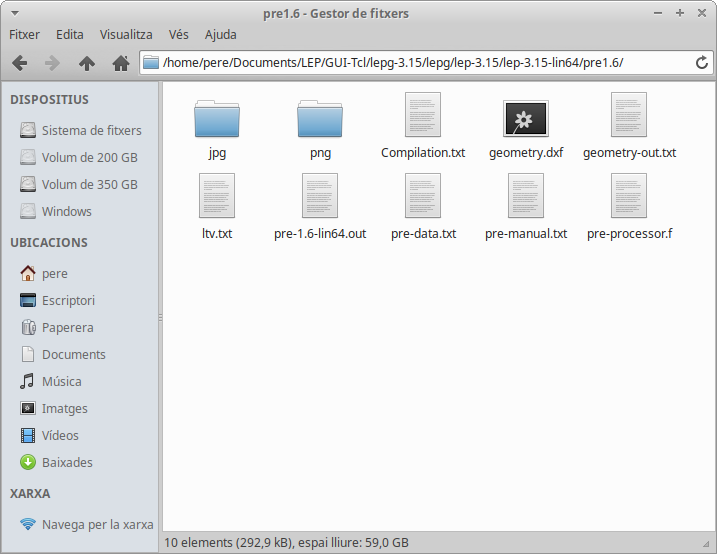
Task: Select the pre-processor.f file icon
Action: 629,196
